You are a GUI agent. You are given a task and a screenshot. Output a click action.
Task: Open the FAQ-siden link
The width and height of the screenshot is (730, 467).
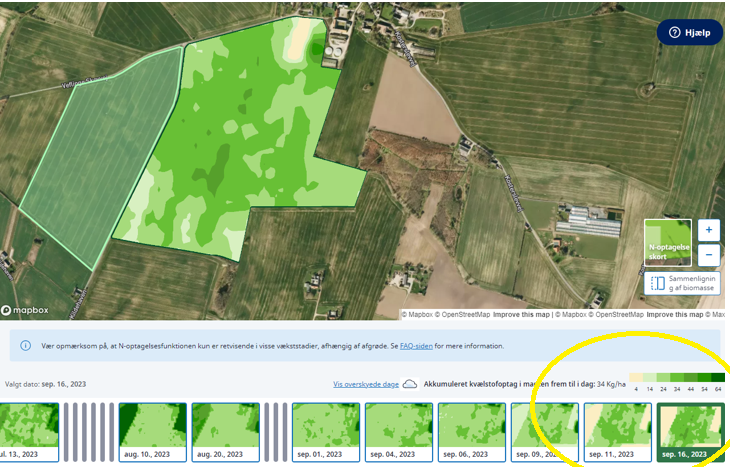click(416, 346)
